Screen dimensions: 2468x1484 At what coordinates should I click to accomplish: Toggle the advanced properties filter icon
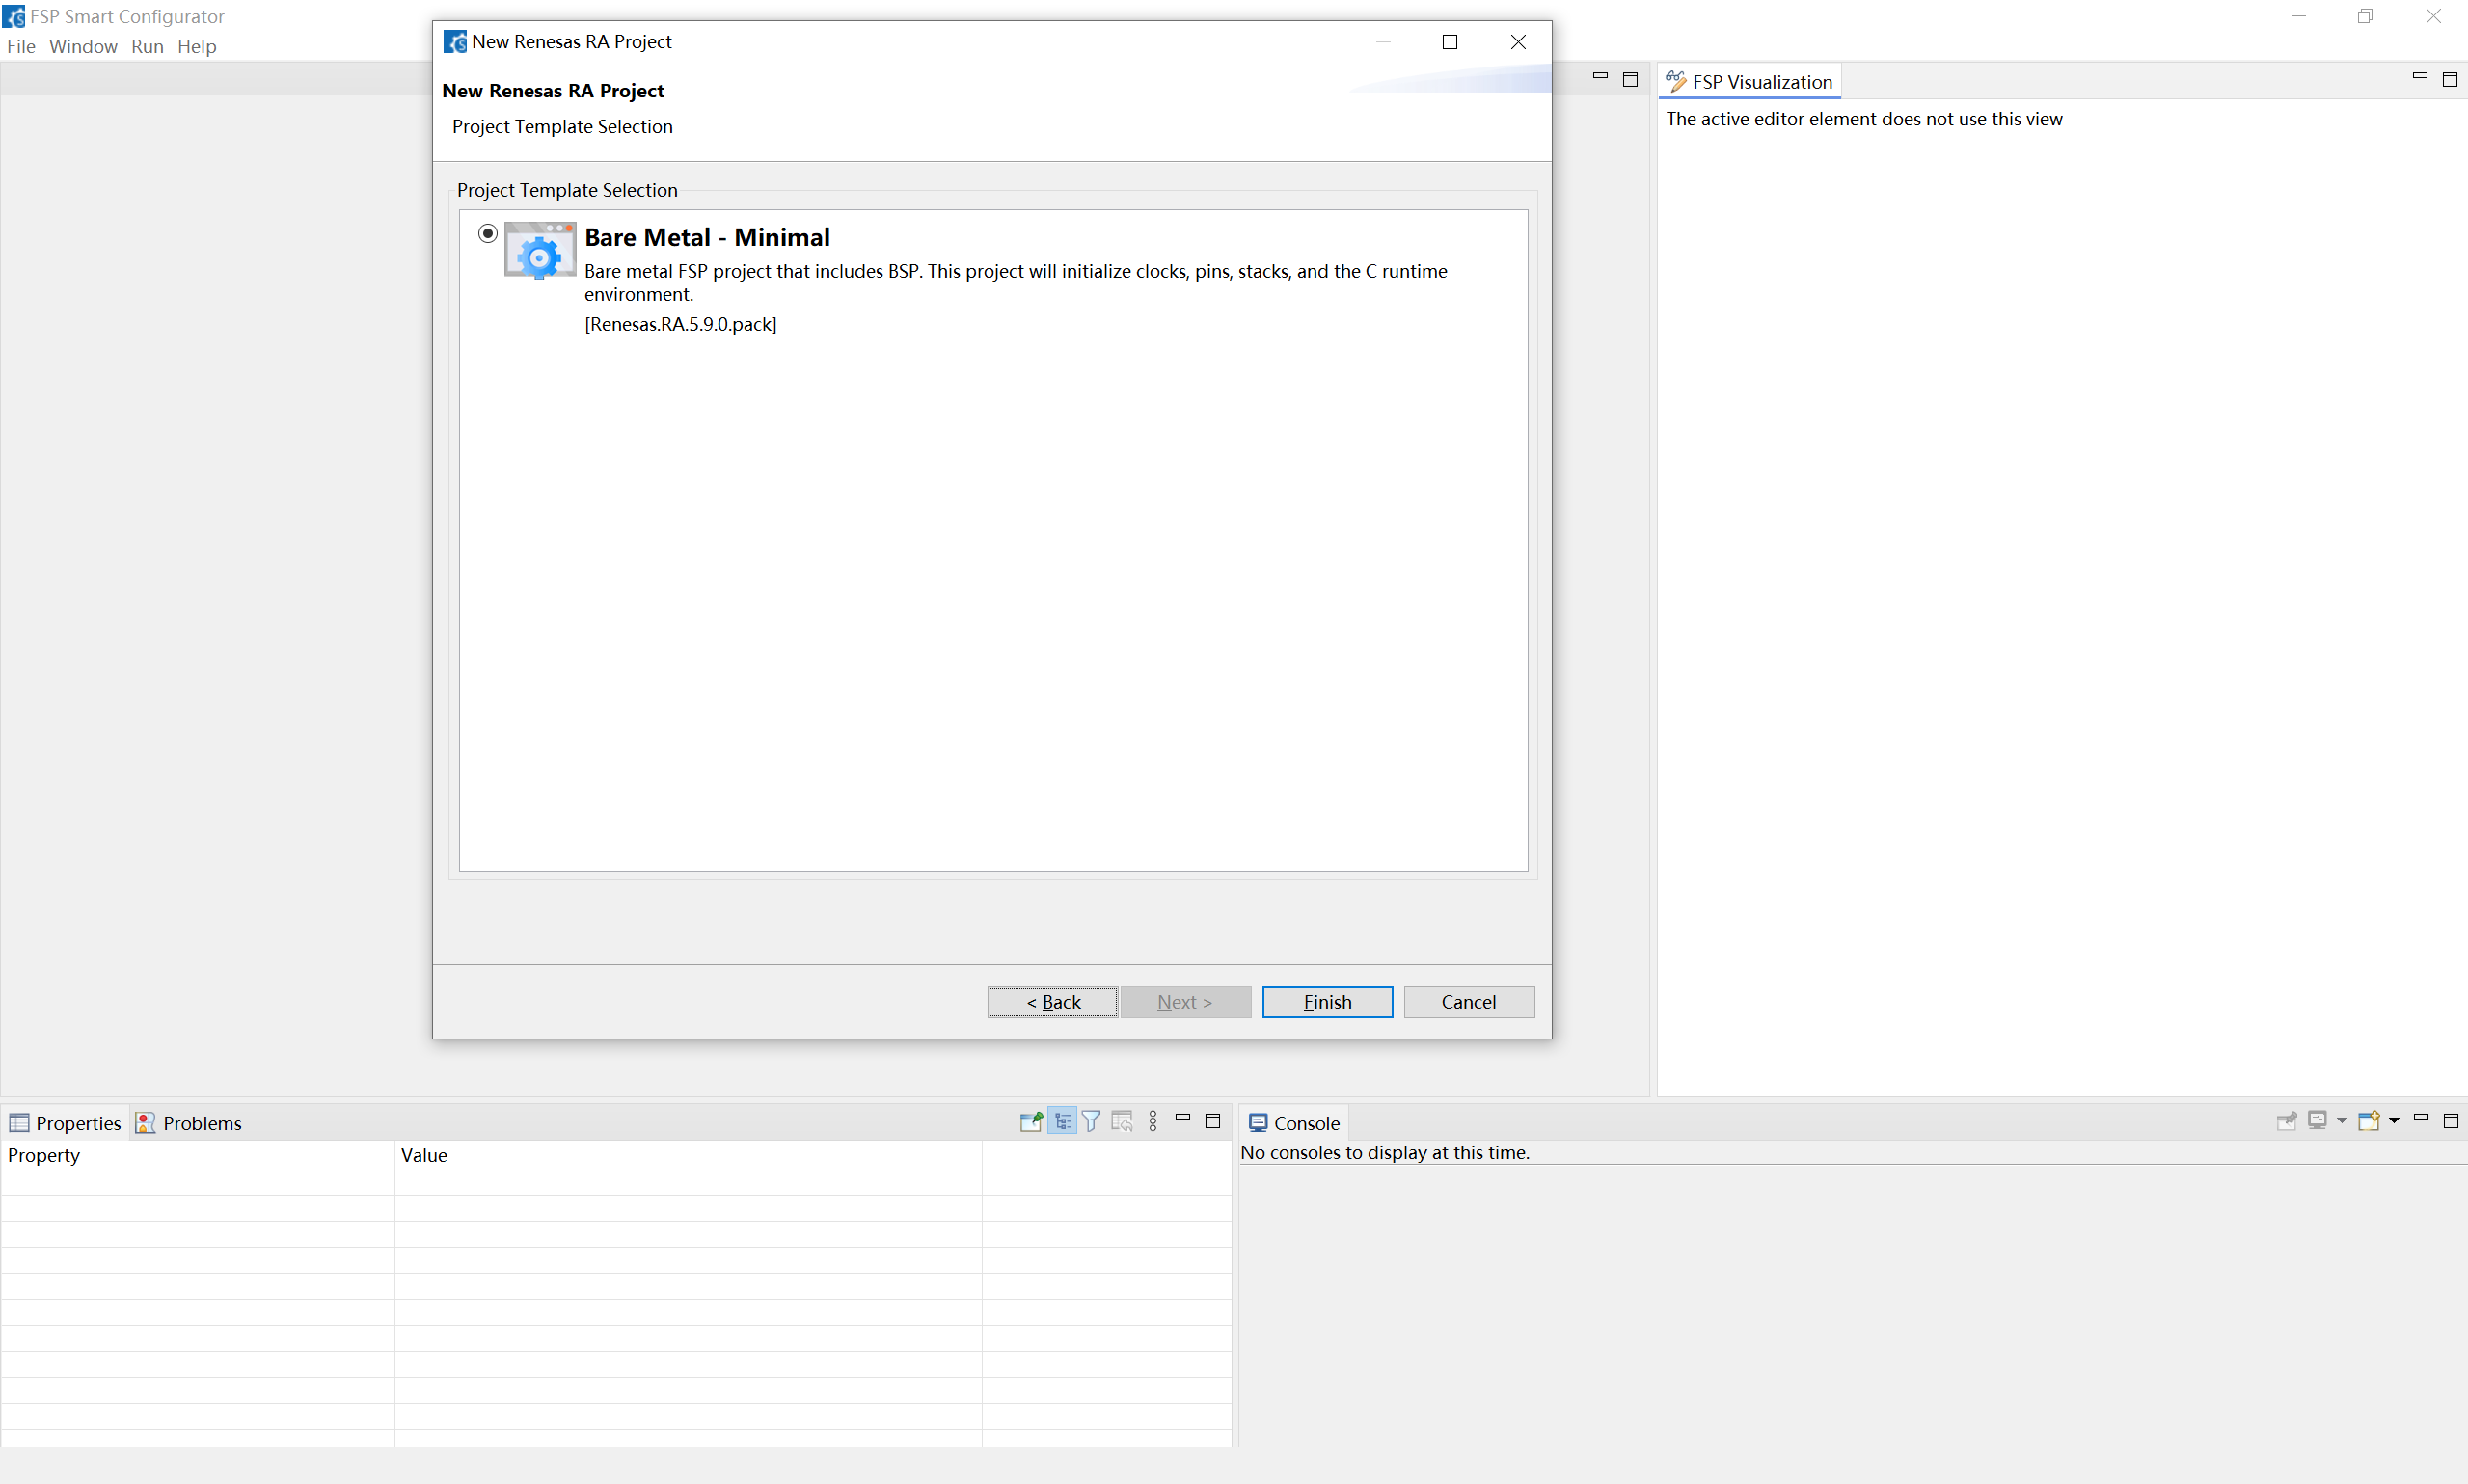coord(1092,1121)
